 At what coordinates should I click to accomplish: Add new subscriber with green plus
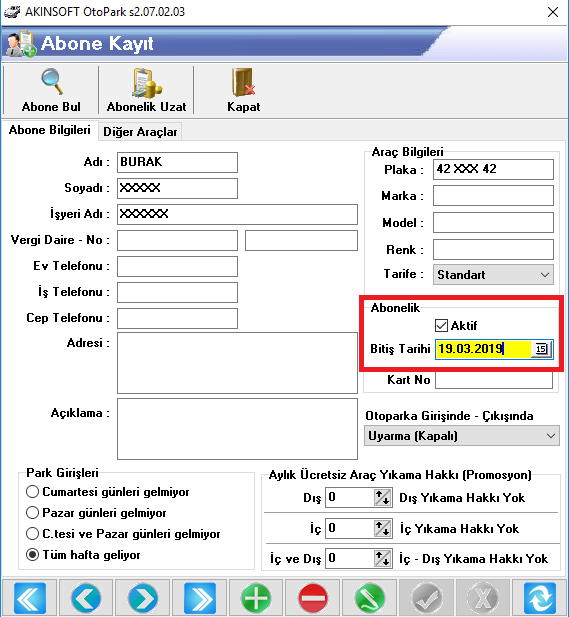(x=256, y=598)
